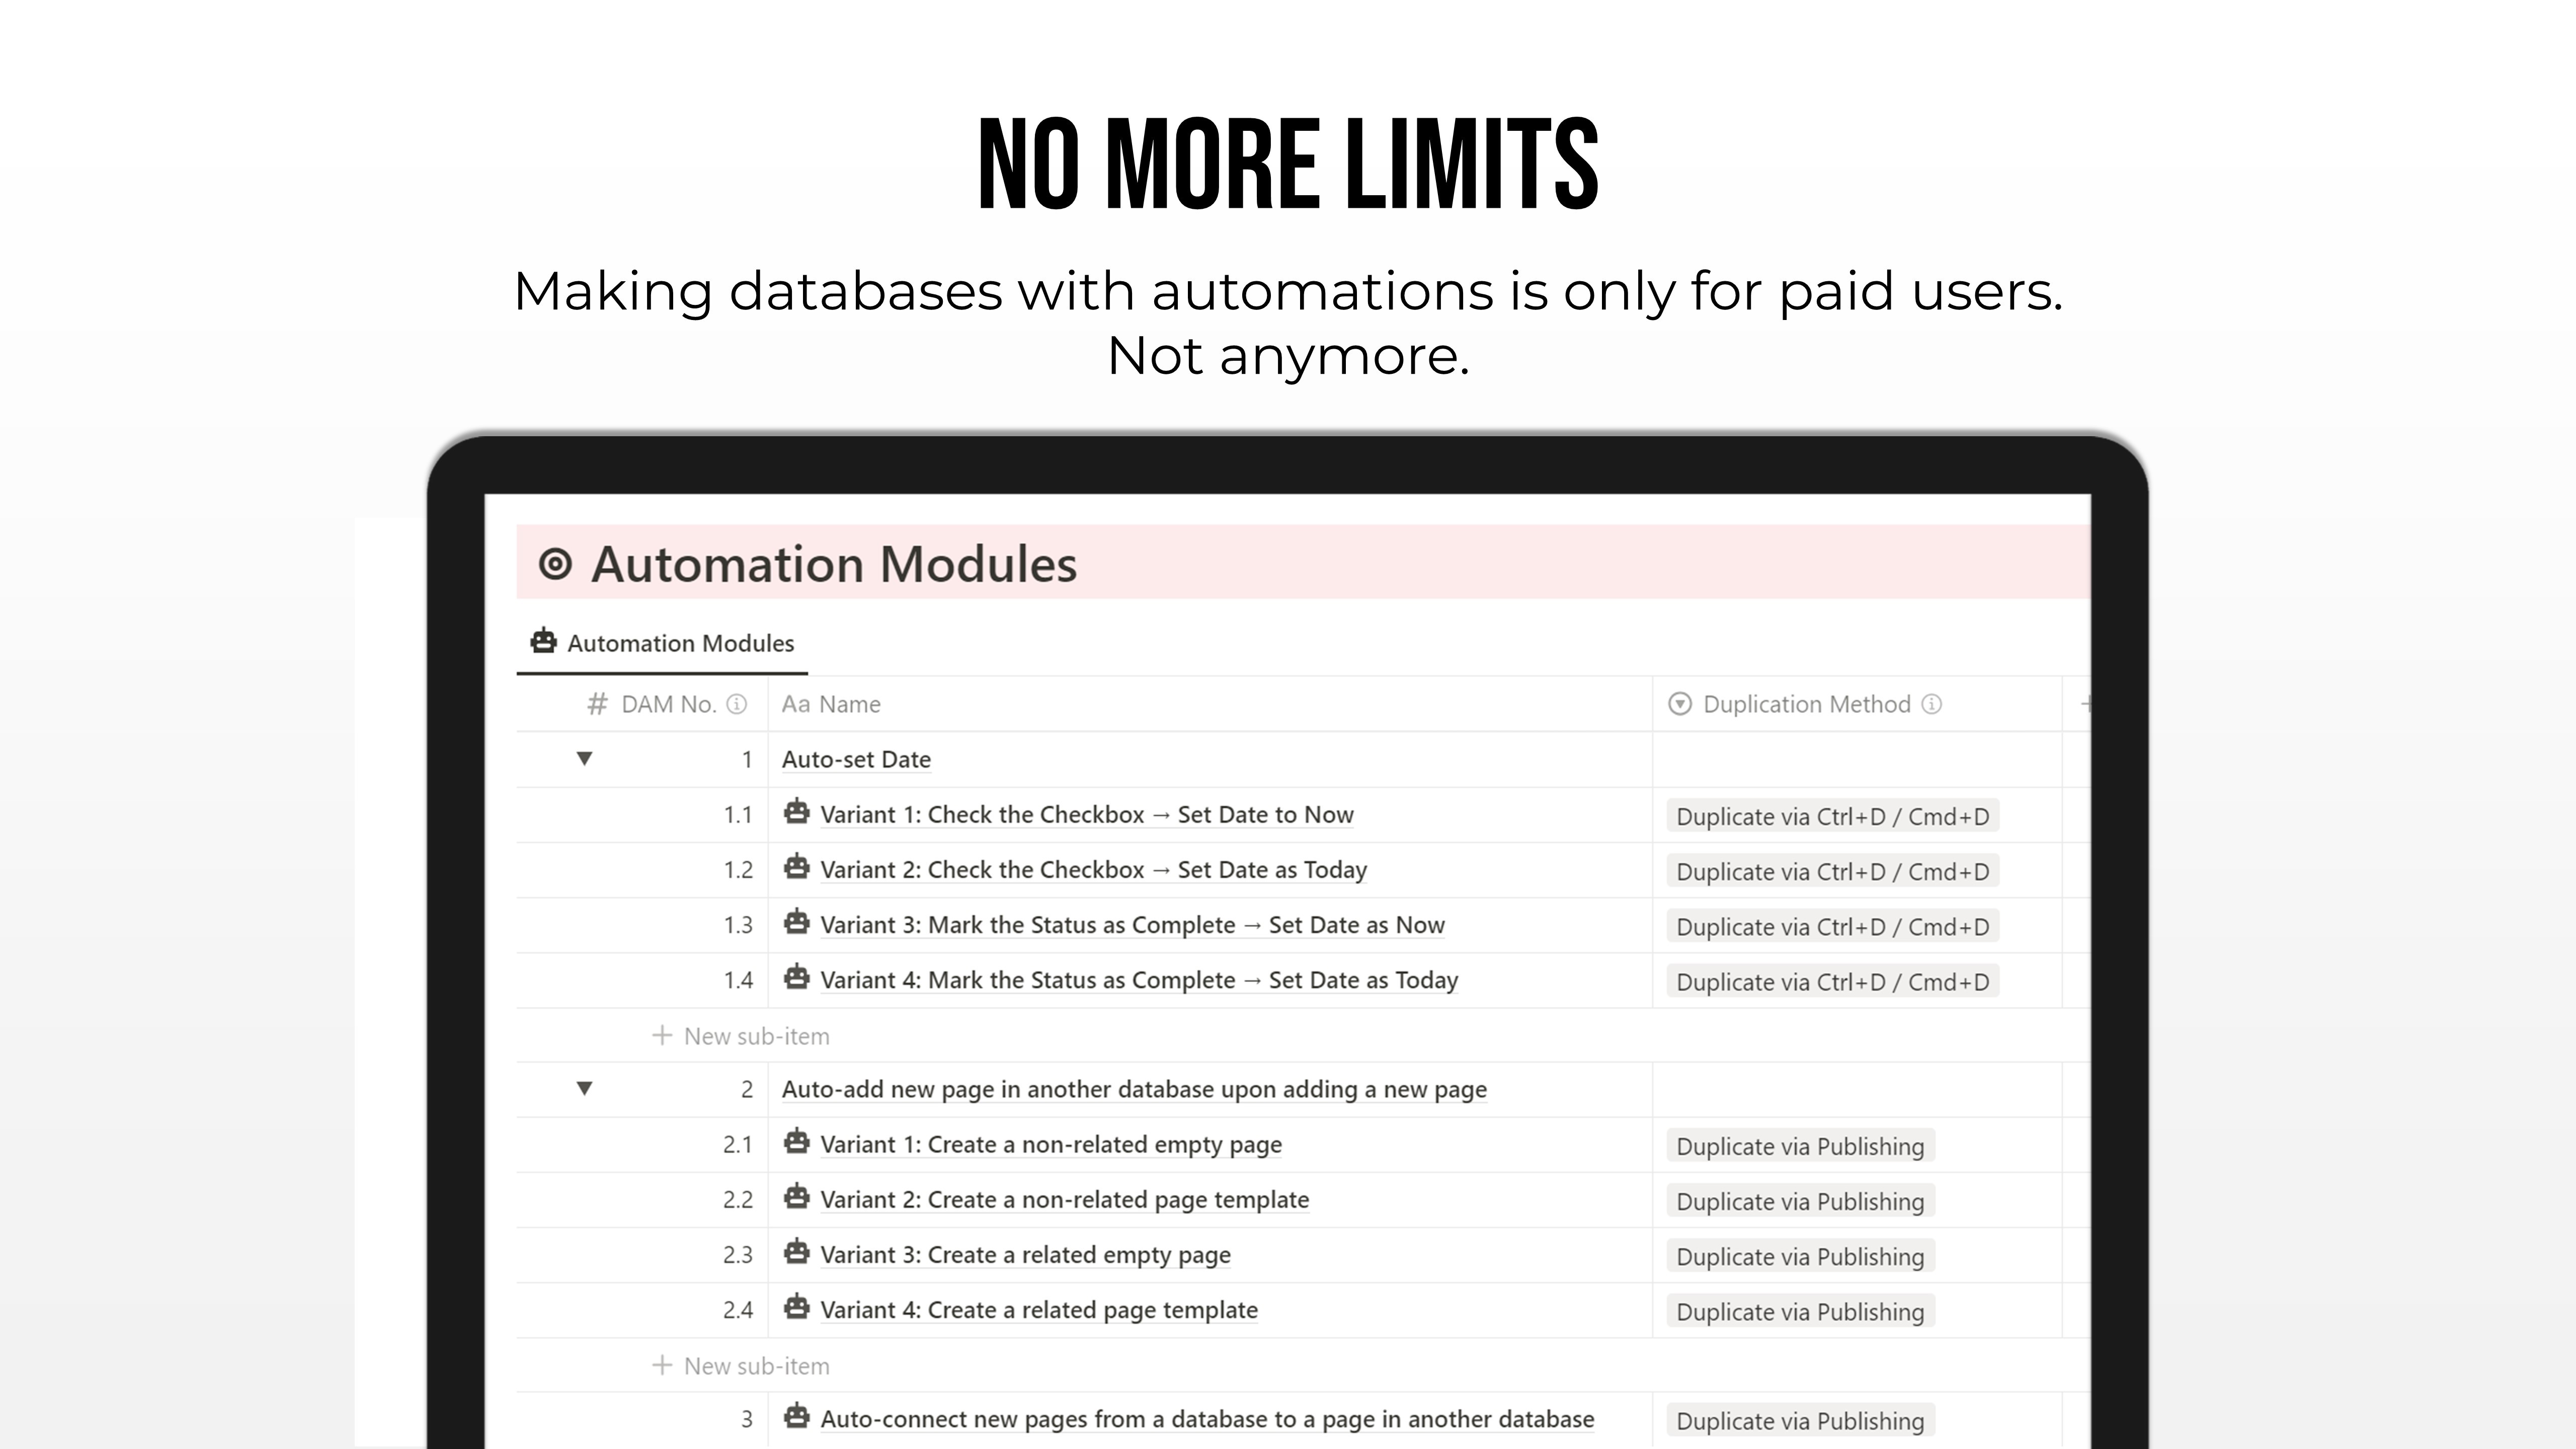Click info icon next to DAM No. column

tap(737, 705)
